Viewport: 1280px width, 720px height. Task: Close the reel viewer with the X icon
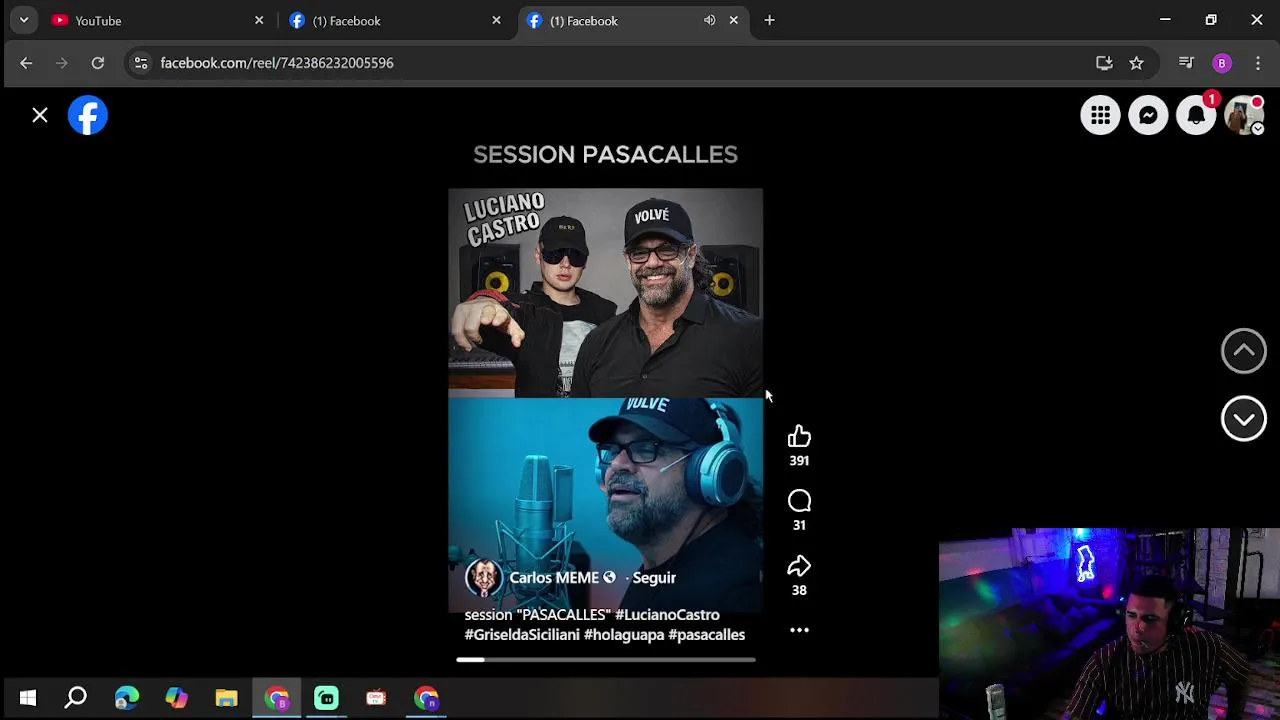pos(40,116)
